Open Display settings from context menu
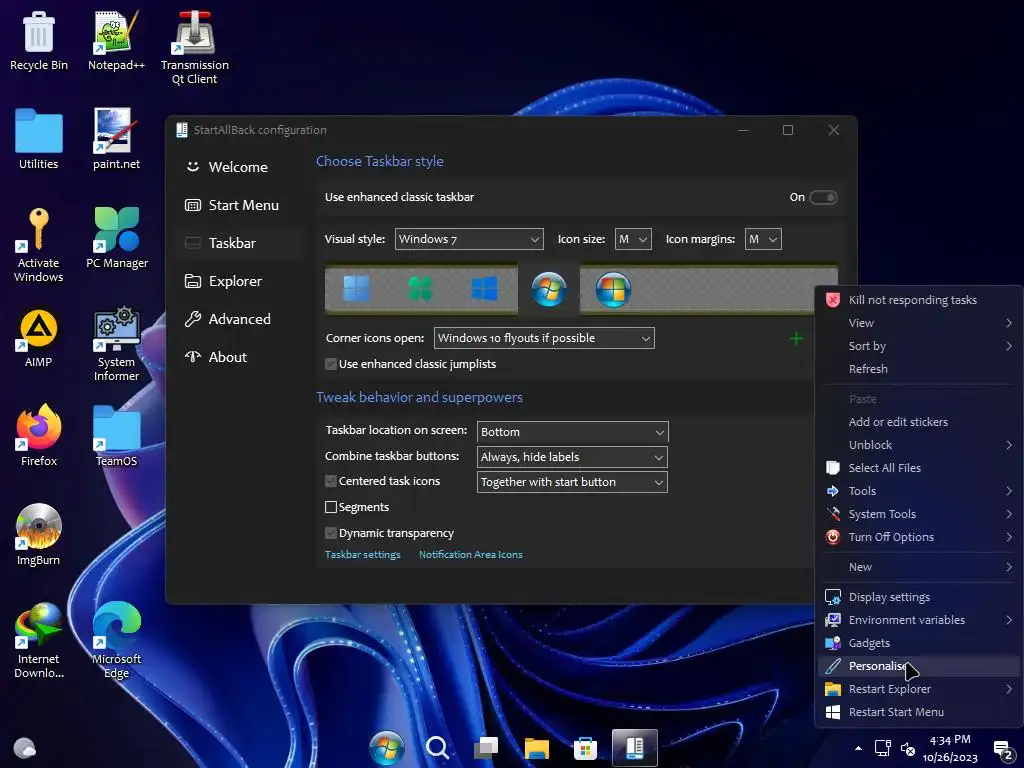The height and width of the screenshot is (768, 1024). (919, 597)
